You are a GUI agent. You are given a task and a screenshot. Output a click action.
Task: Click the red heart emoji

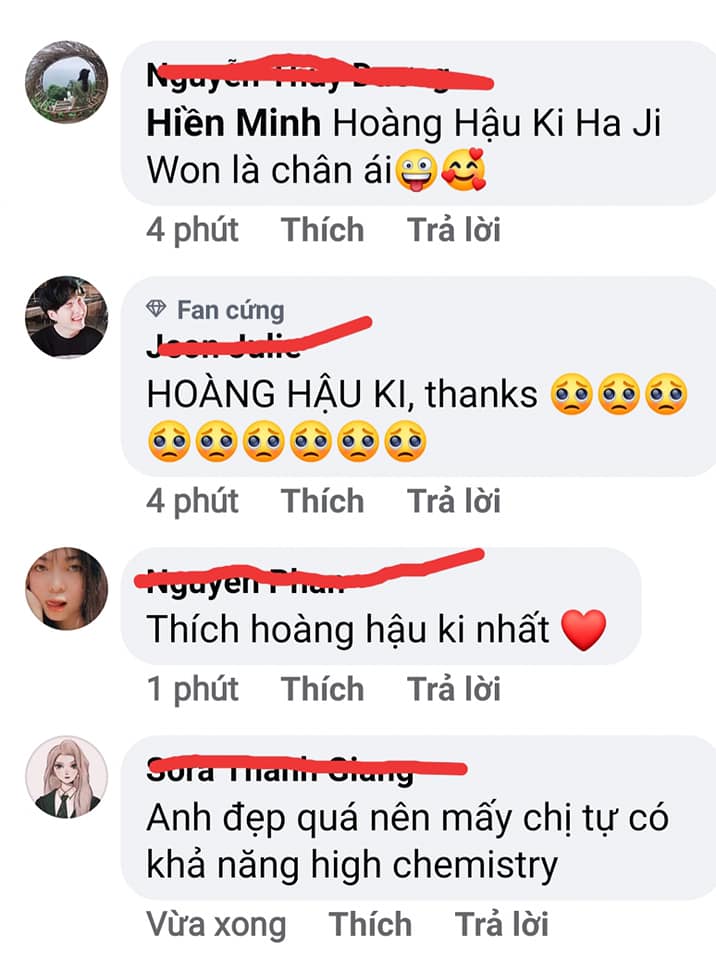coord(584,630)
